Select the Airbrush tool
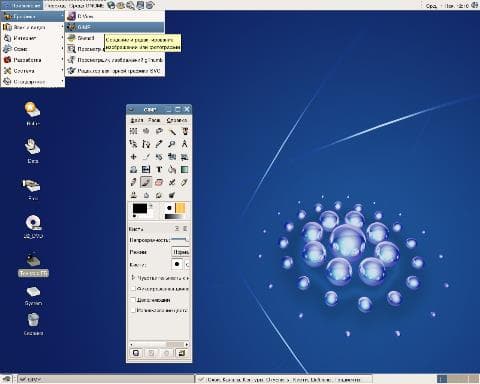The image size is (480, 384). (x=172, y=182)
